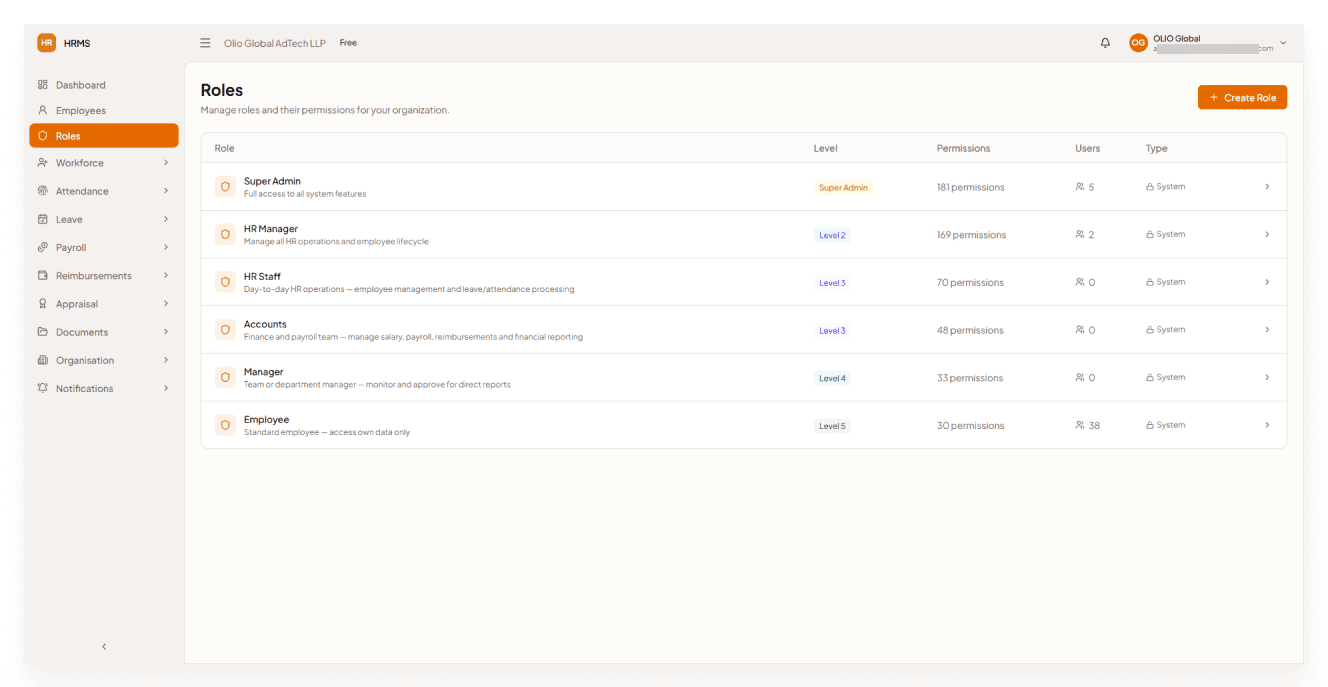Click the Level 4 badge
The width and height of the screenshot is (1328, 687).
(832, 378)
